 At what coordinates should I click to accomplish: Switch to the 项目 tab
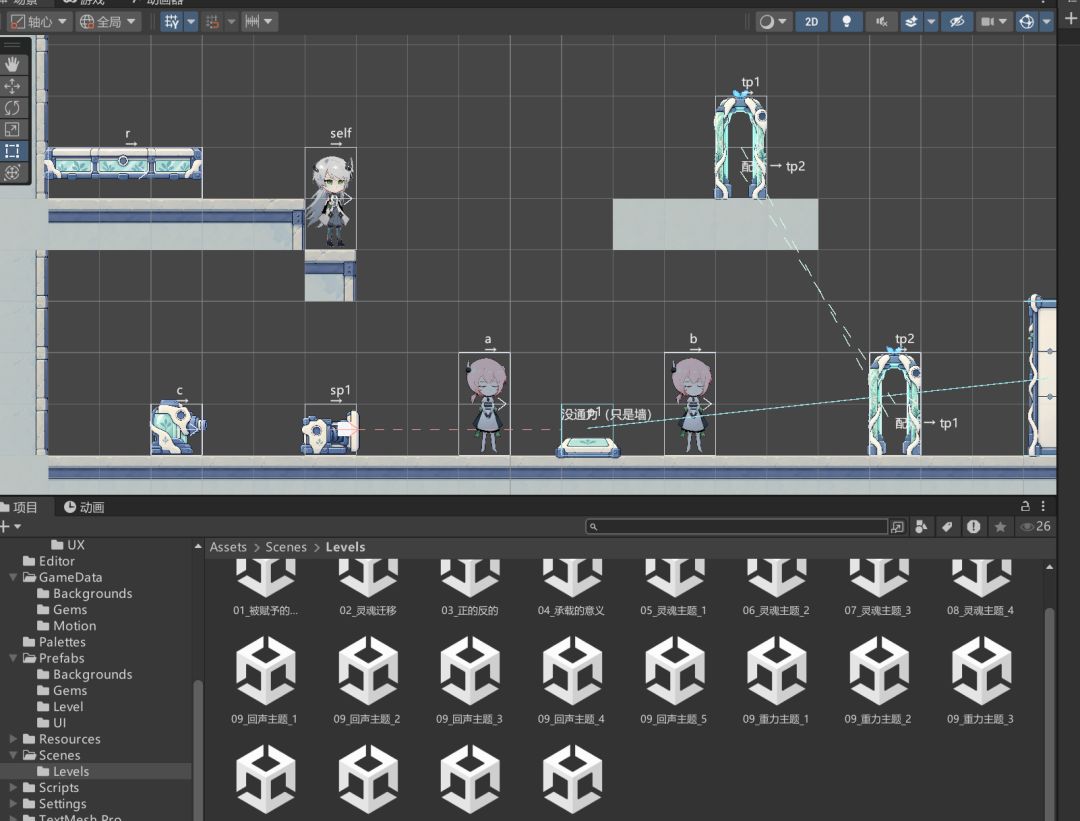(21, 508)
